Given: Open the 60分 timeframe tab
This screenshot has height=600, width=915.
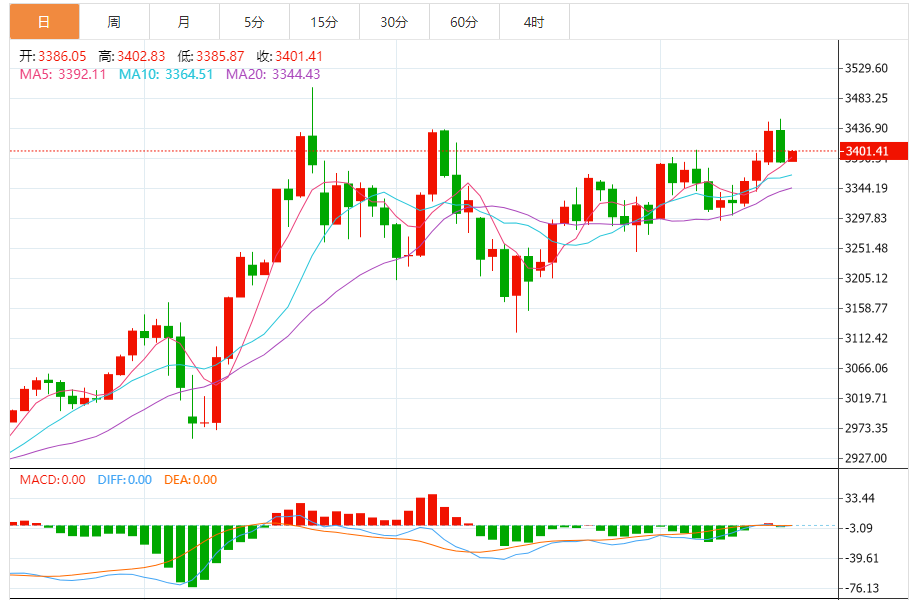Looking at the screenshot, I should [x=465, y=22].
